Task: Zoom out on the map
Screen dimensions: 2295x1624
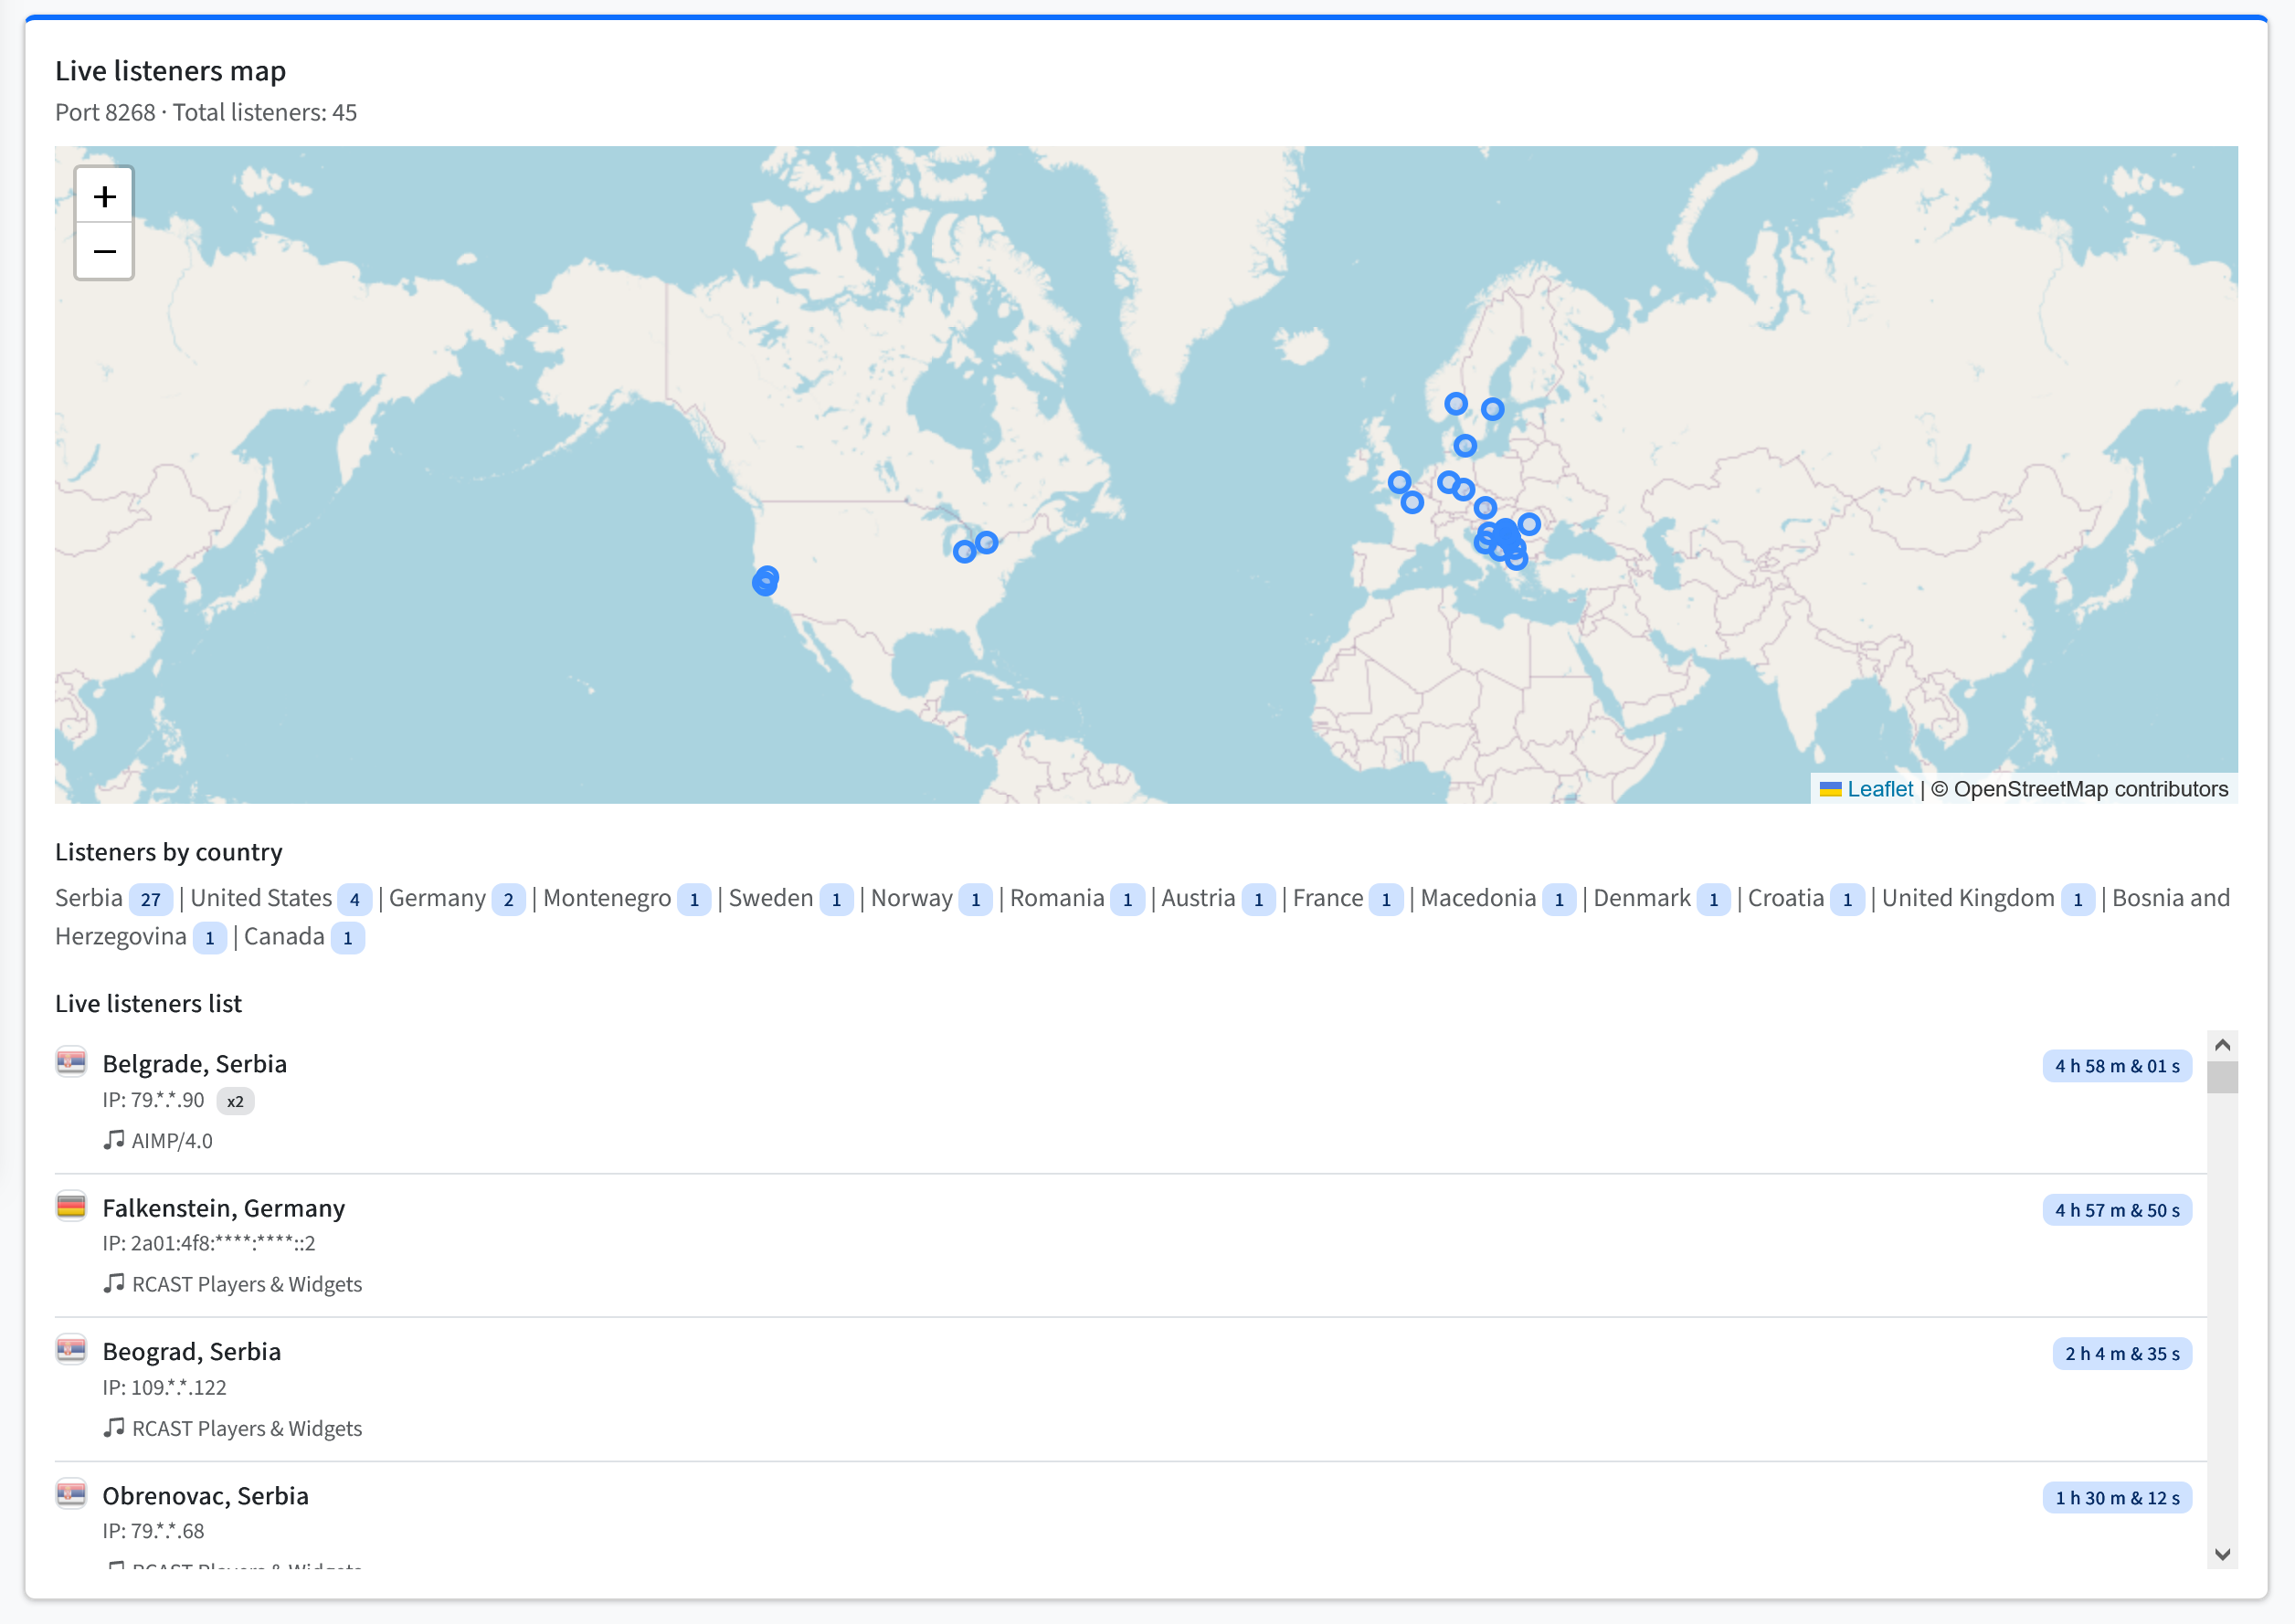Action: [104, 252]
